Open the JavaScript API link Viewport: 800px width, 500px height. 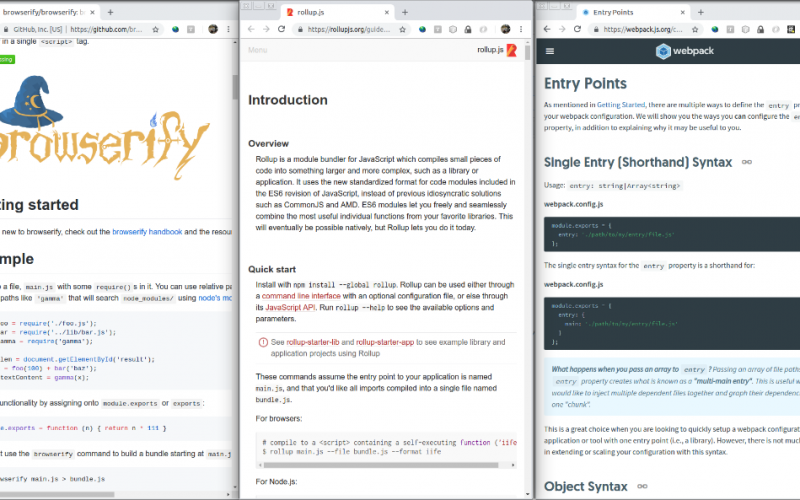(x=290, y=308)
